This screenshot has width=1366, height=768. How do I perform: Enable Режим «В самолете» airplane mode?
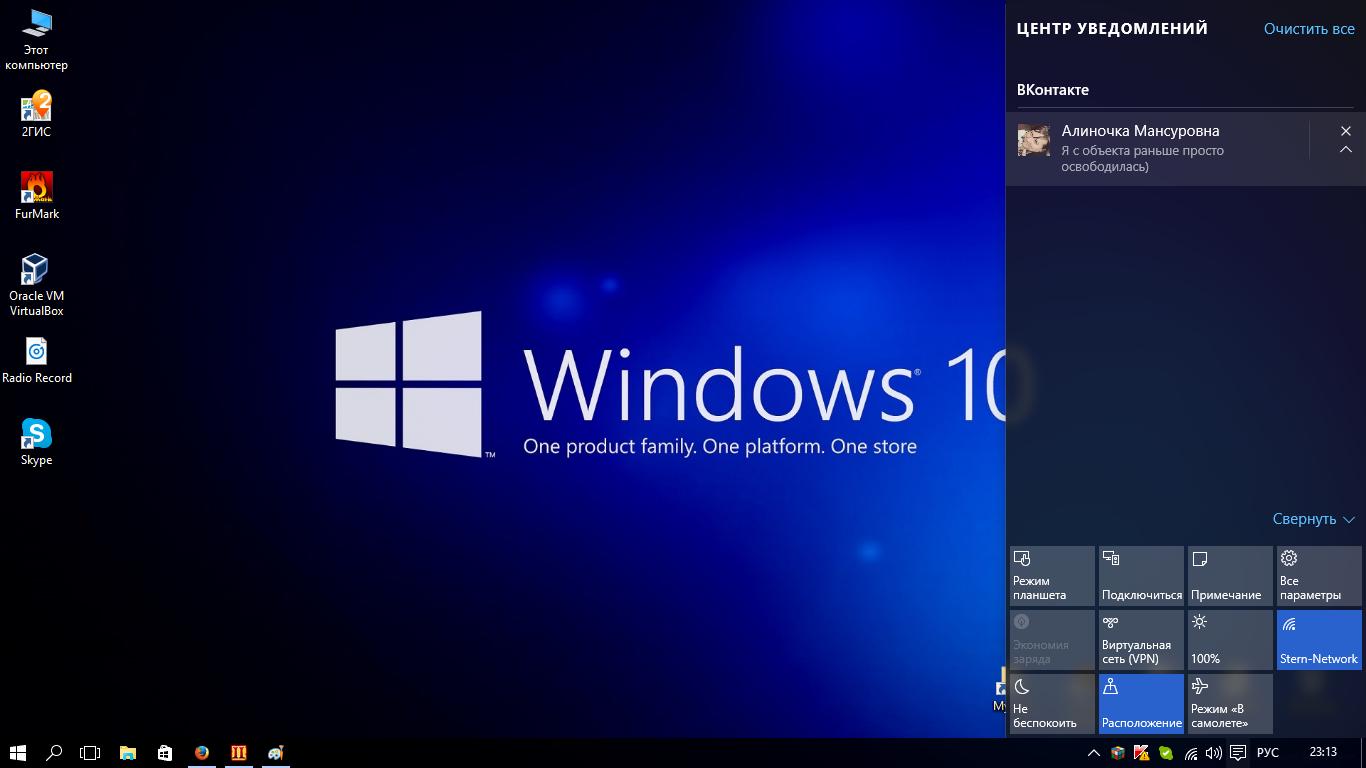coord(1230,704)
